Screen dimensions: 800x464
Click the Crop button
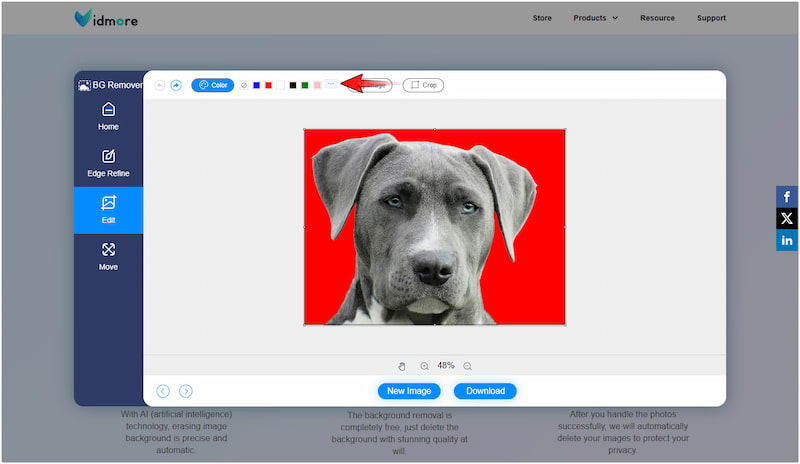423,86
